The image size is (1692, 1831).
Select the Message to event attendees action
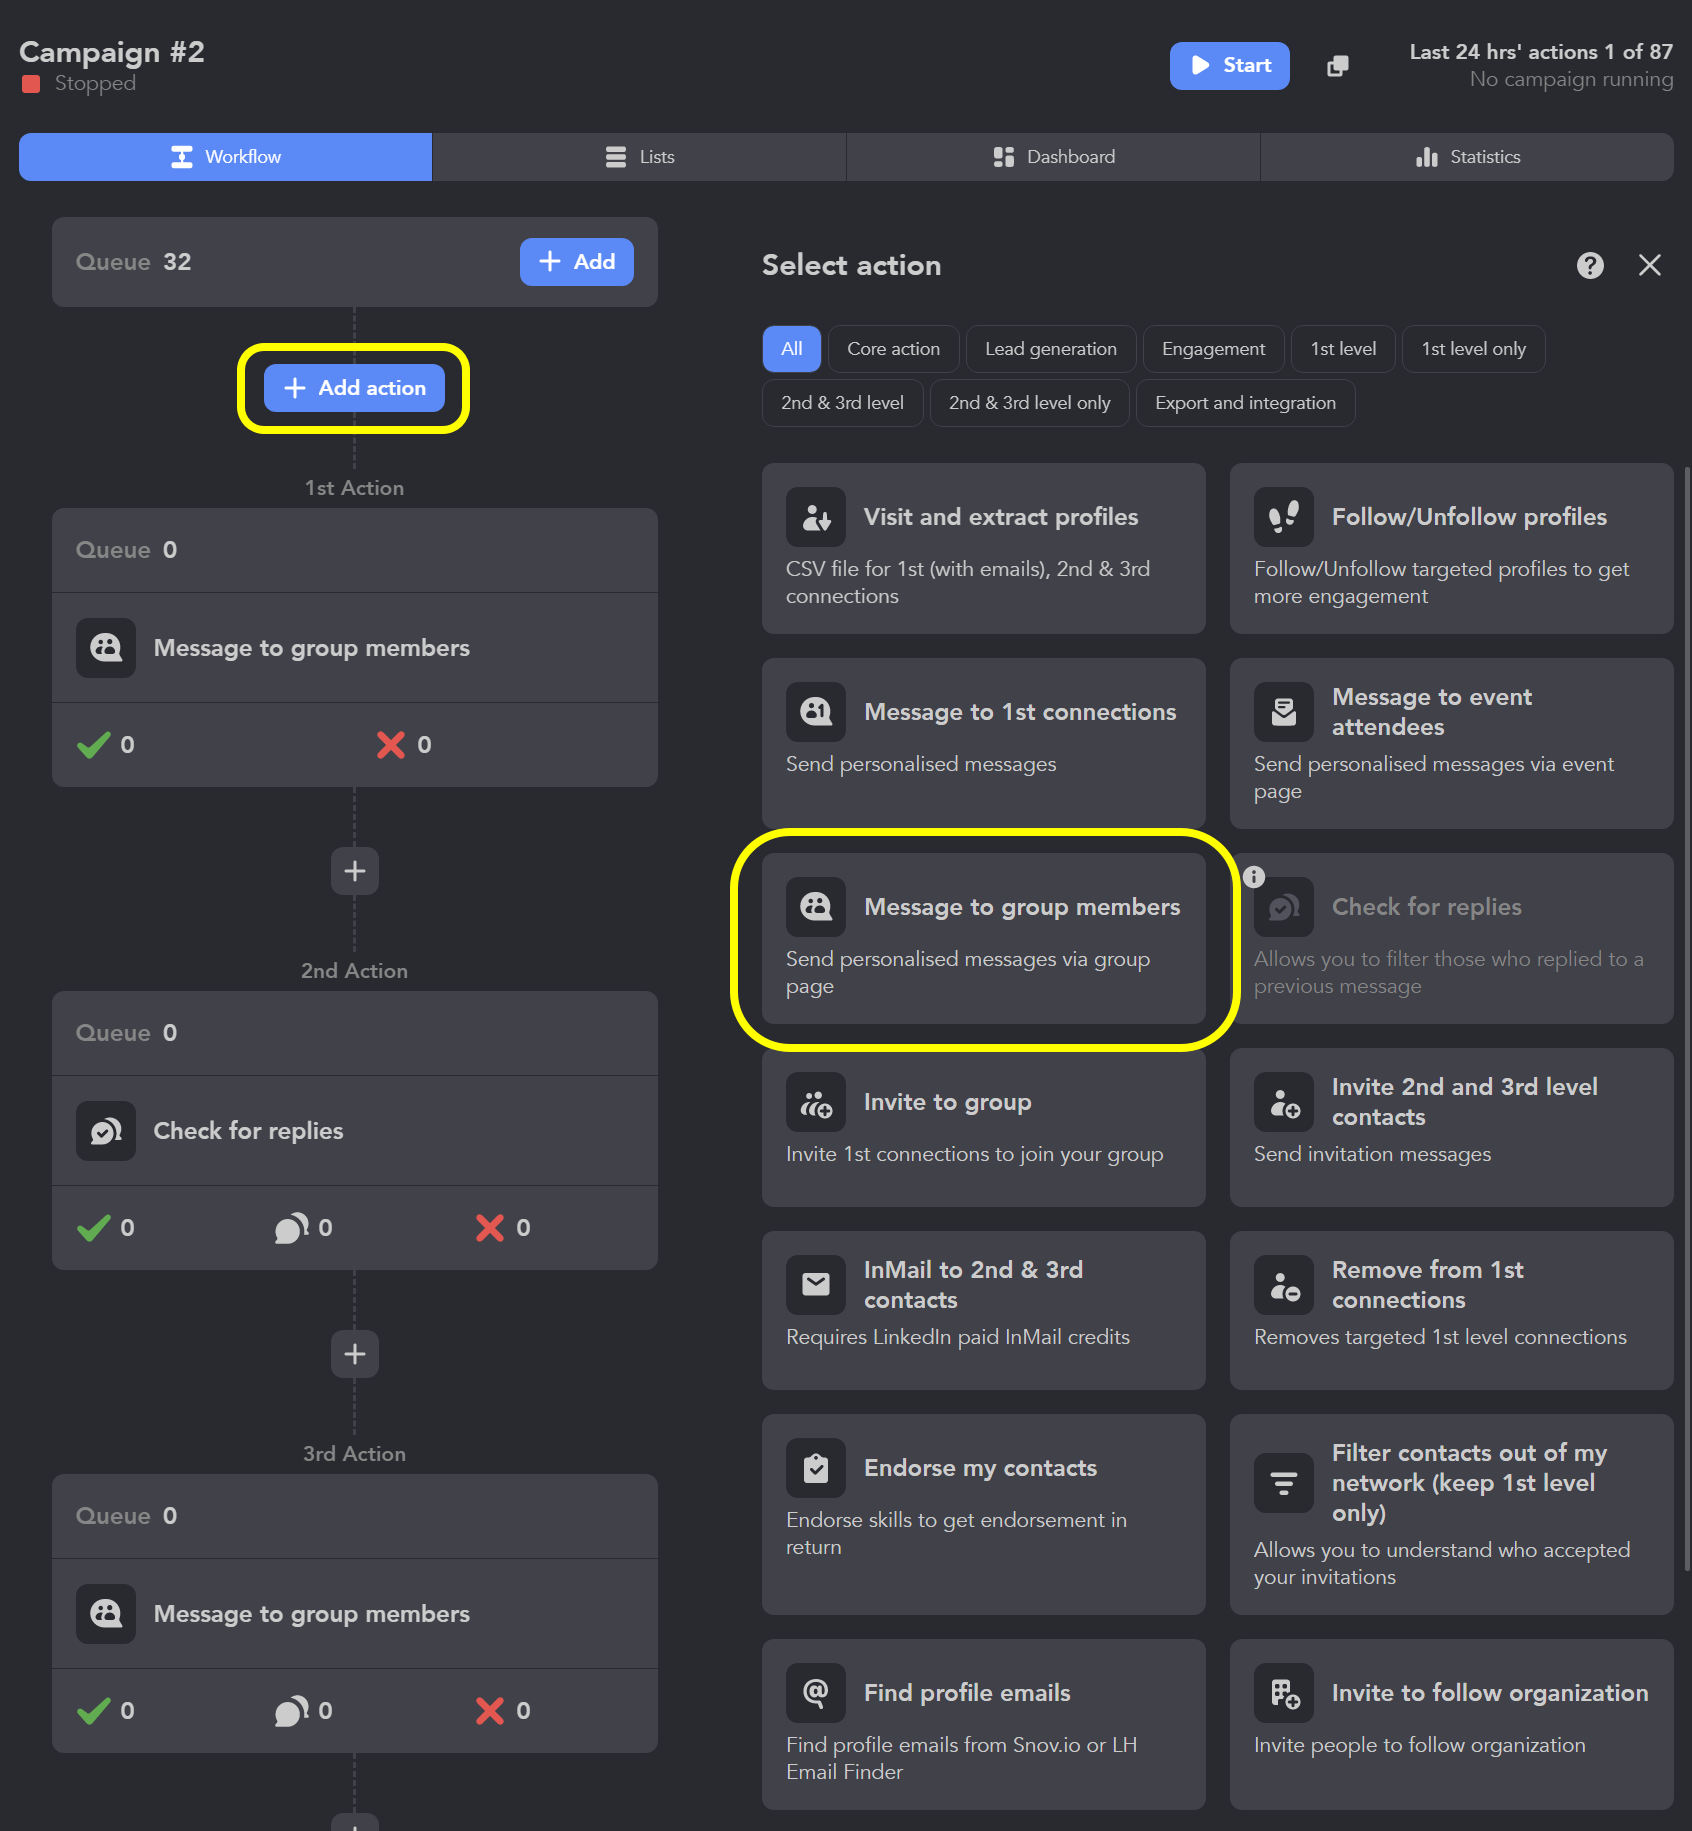[1450, 743]
